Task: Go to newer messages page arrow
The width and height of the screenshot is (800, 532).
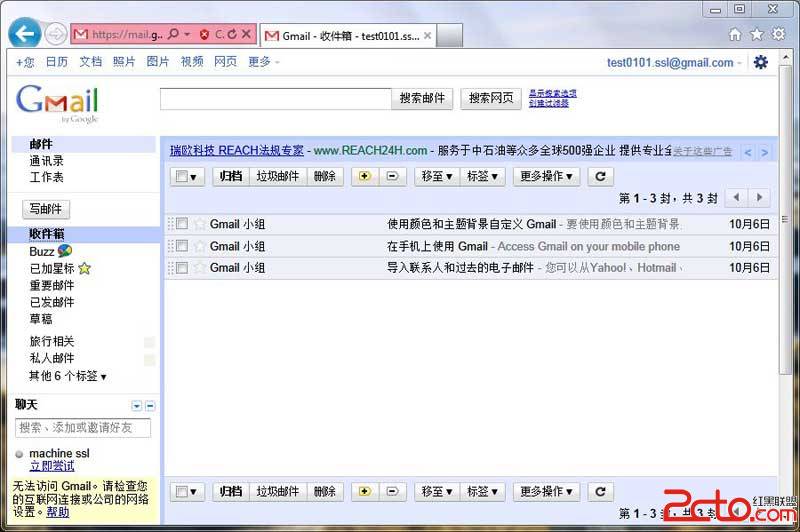Action: (x=736, y=197)
